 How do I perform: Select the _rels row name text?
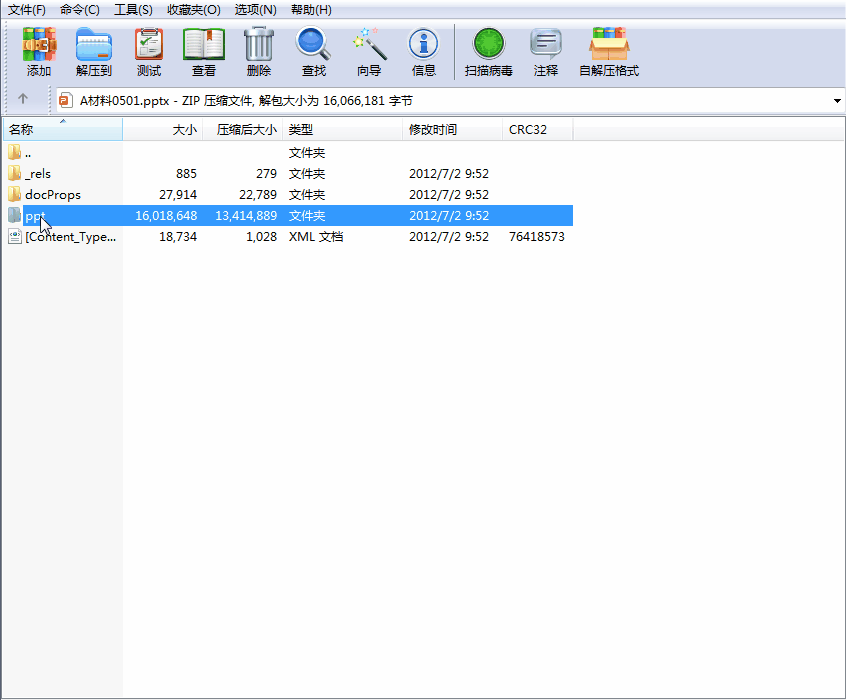click(38, 174)
